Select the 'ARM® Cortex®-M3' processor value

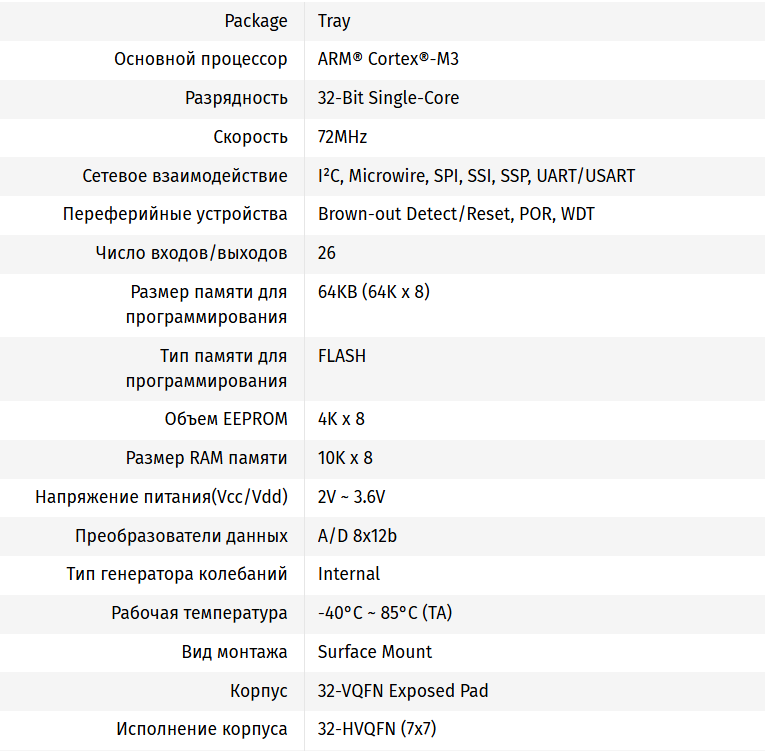(x=388, y=59)
